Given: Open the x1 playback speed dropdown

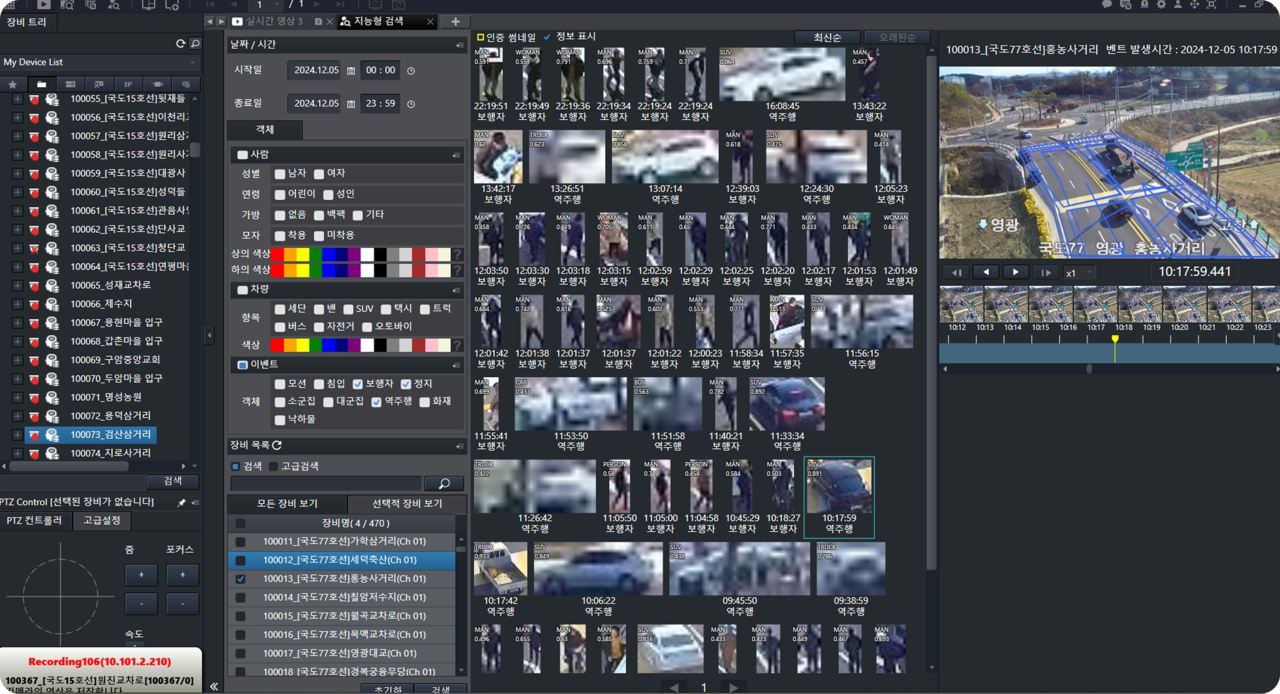Looking at the screenshot, I should click(x=1077, y=273).
